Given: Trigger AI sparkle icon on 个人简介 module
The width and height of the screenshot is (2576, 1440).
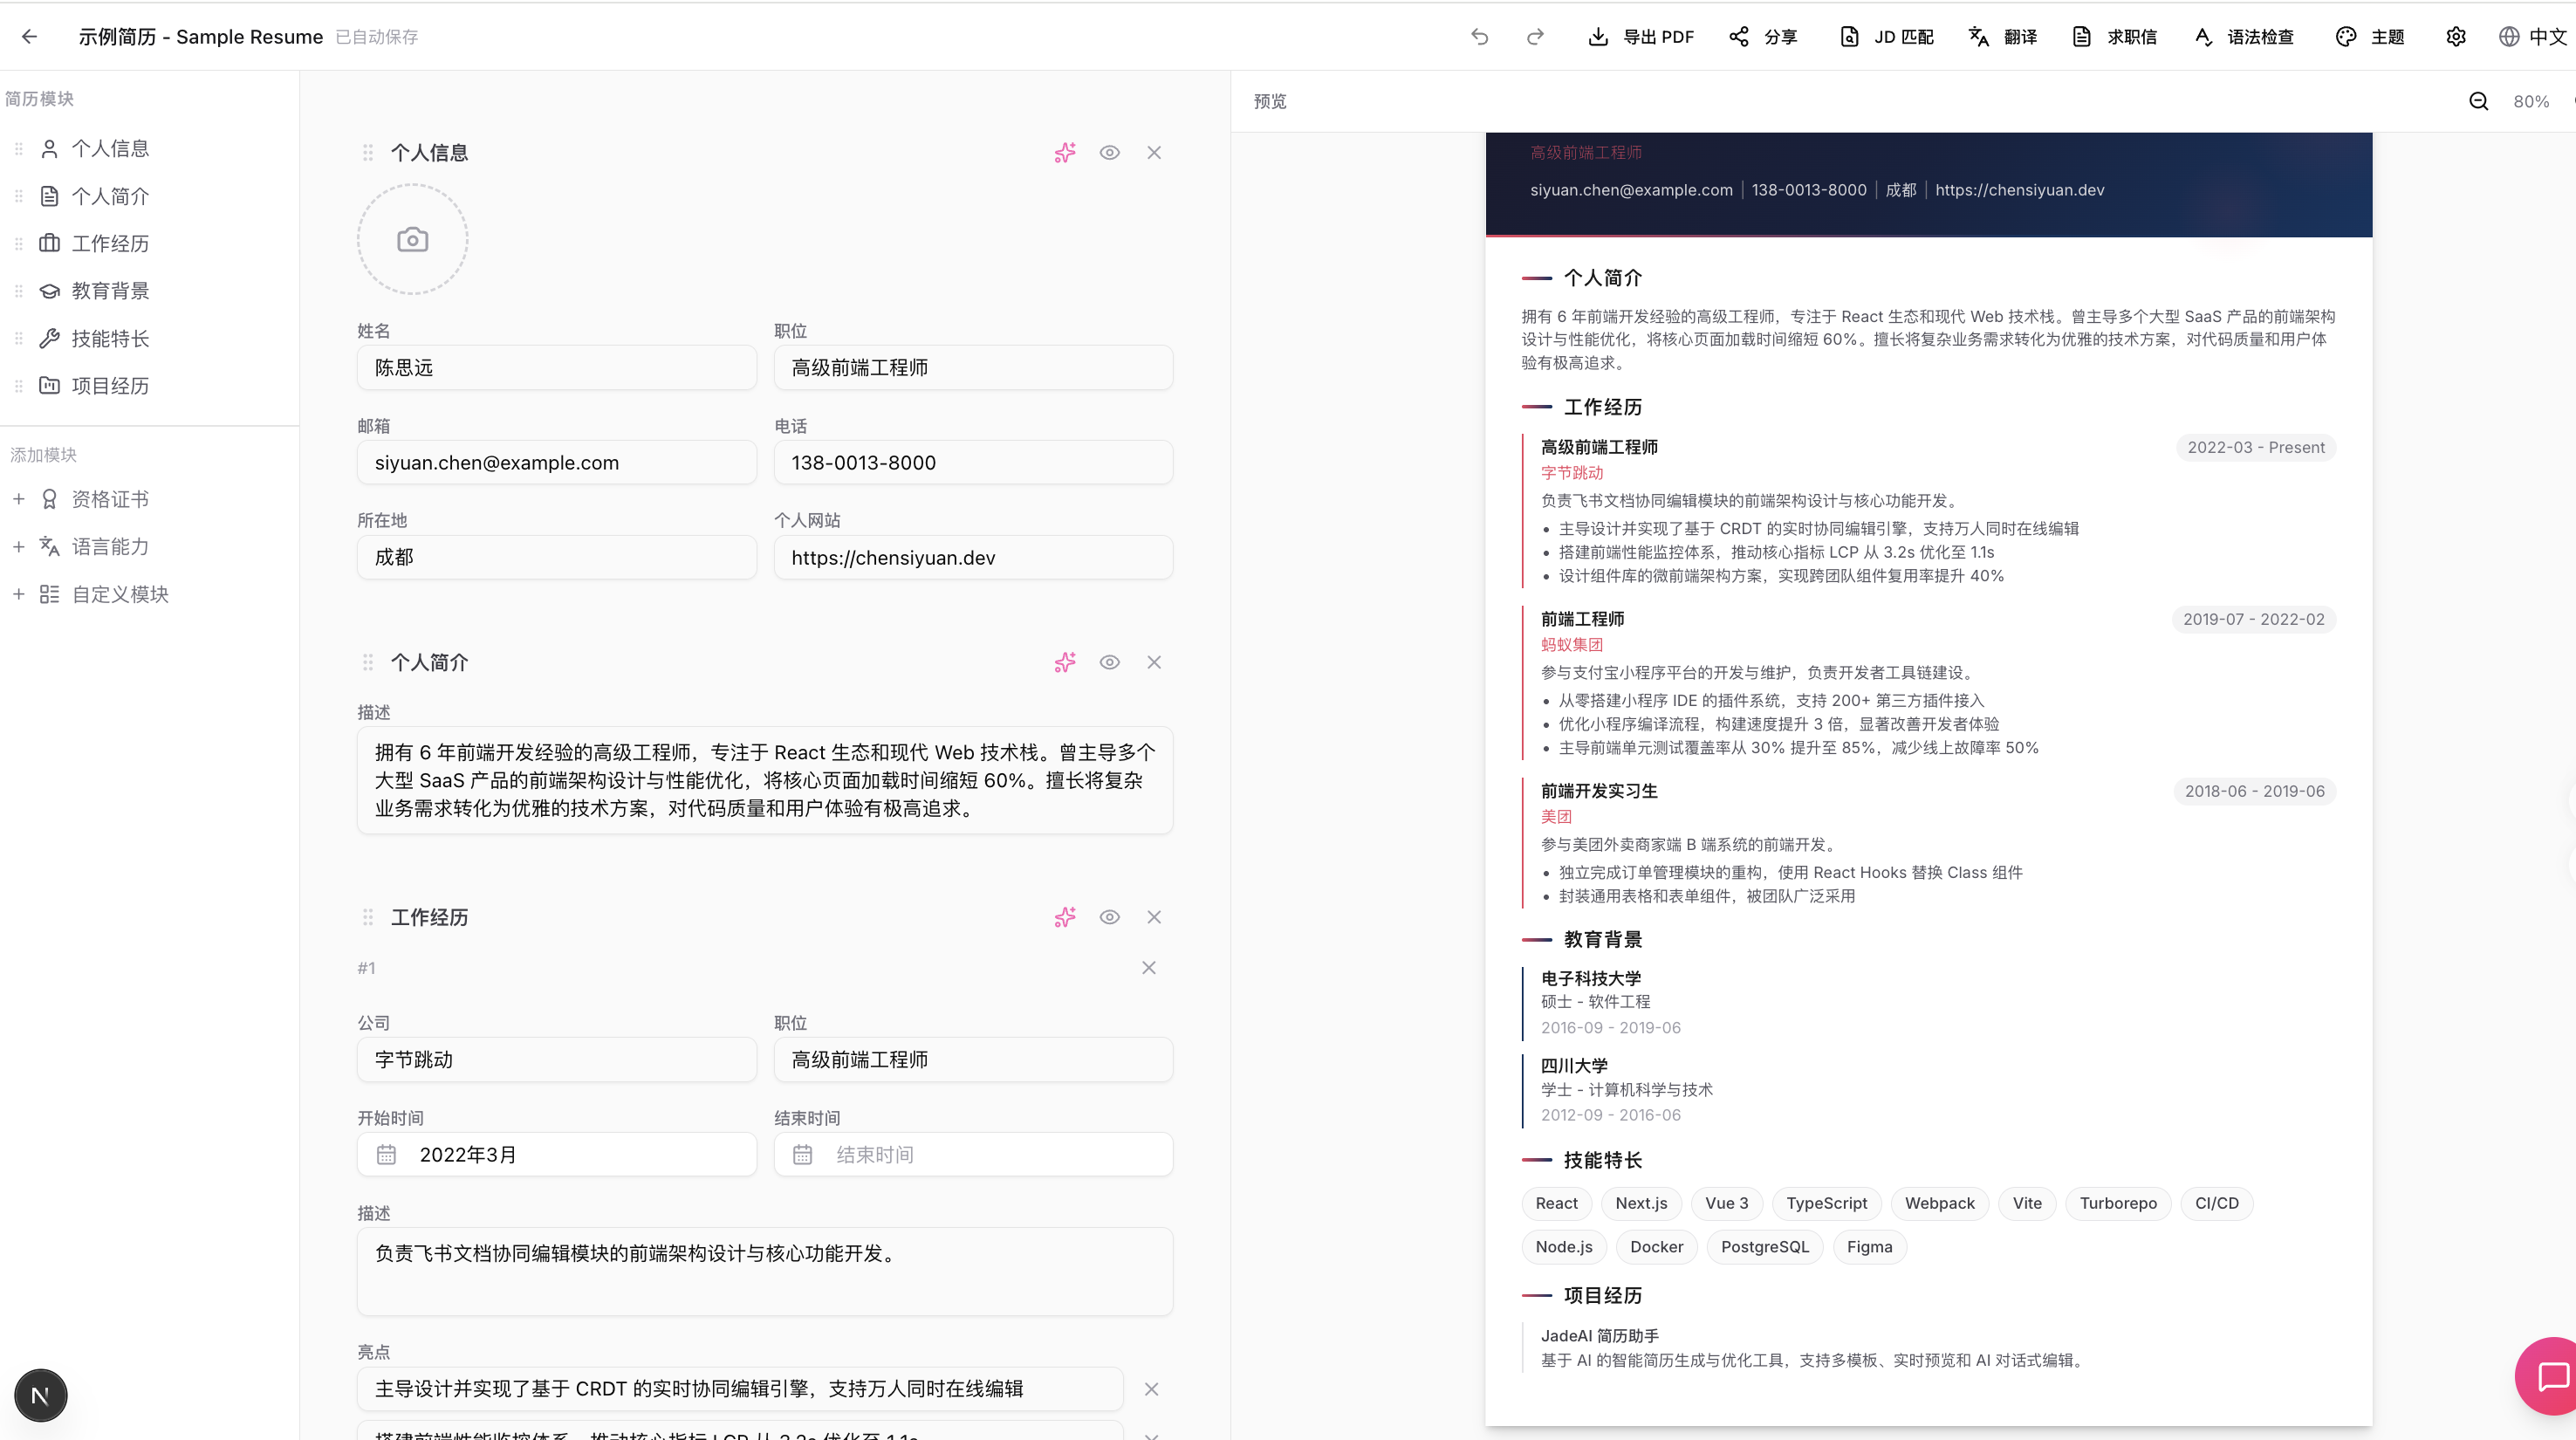Looking at the screenshot, I should tap(1065, 662).
